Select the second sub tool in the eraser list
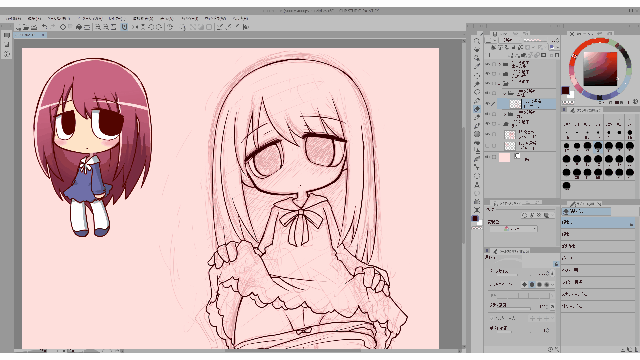Viewport: 640px width, 360px height. tap(598, 235)
